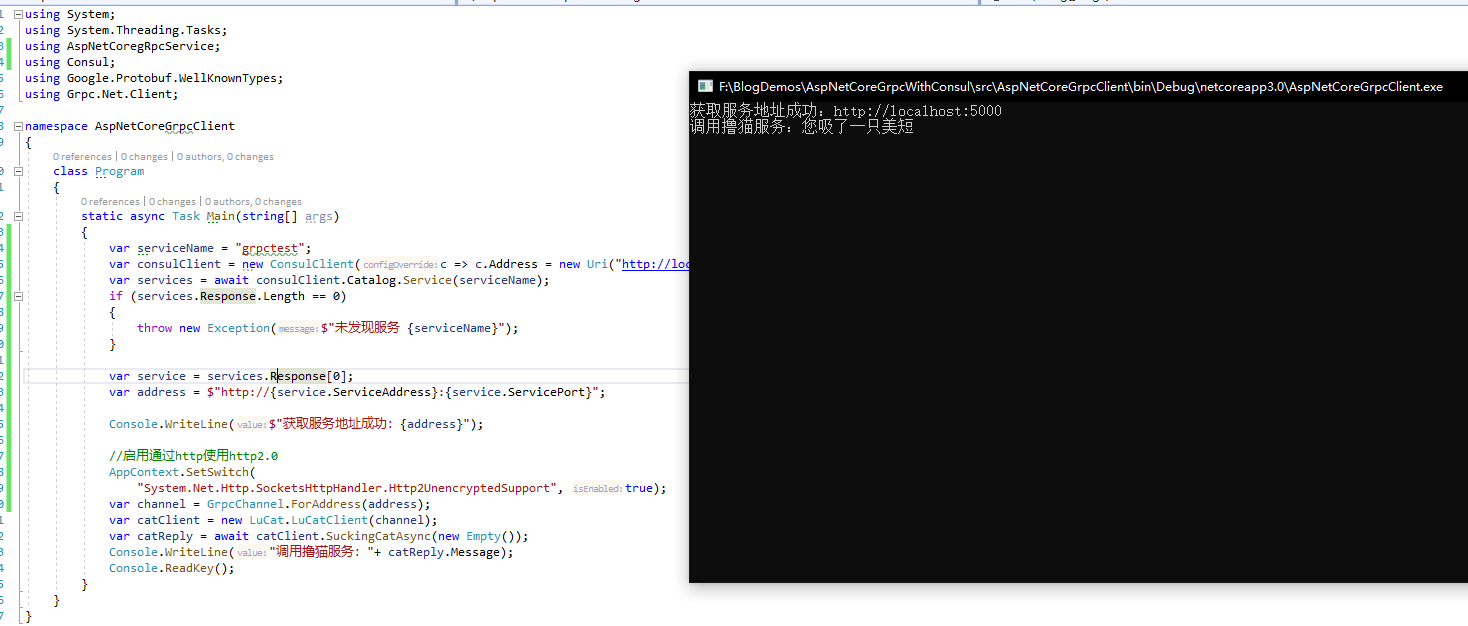Click the http URL inside the Uri constructor
1468x626 pixels.
click(x=656, y=264)
